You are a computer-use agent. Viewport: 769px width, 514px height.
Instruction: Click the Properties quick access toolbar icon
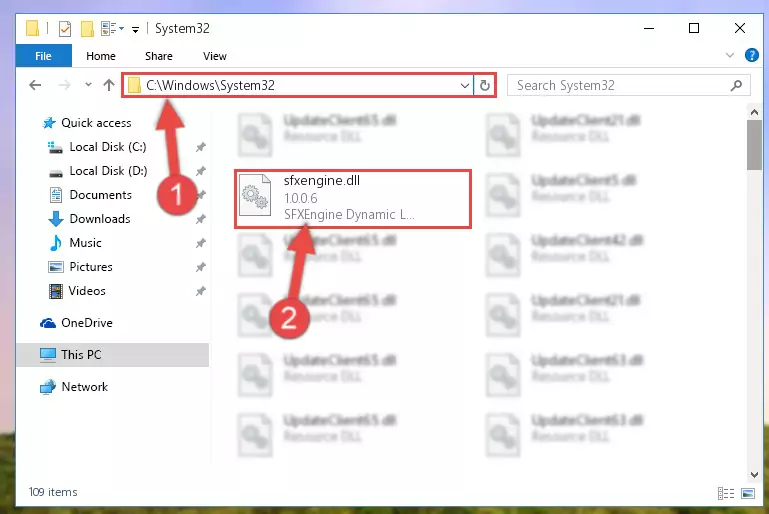(x=65, y=29)
